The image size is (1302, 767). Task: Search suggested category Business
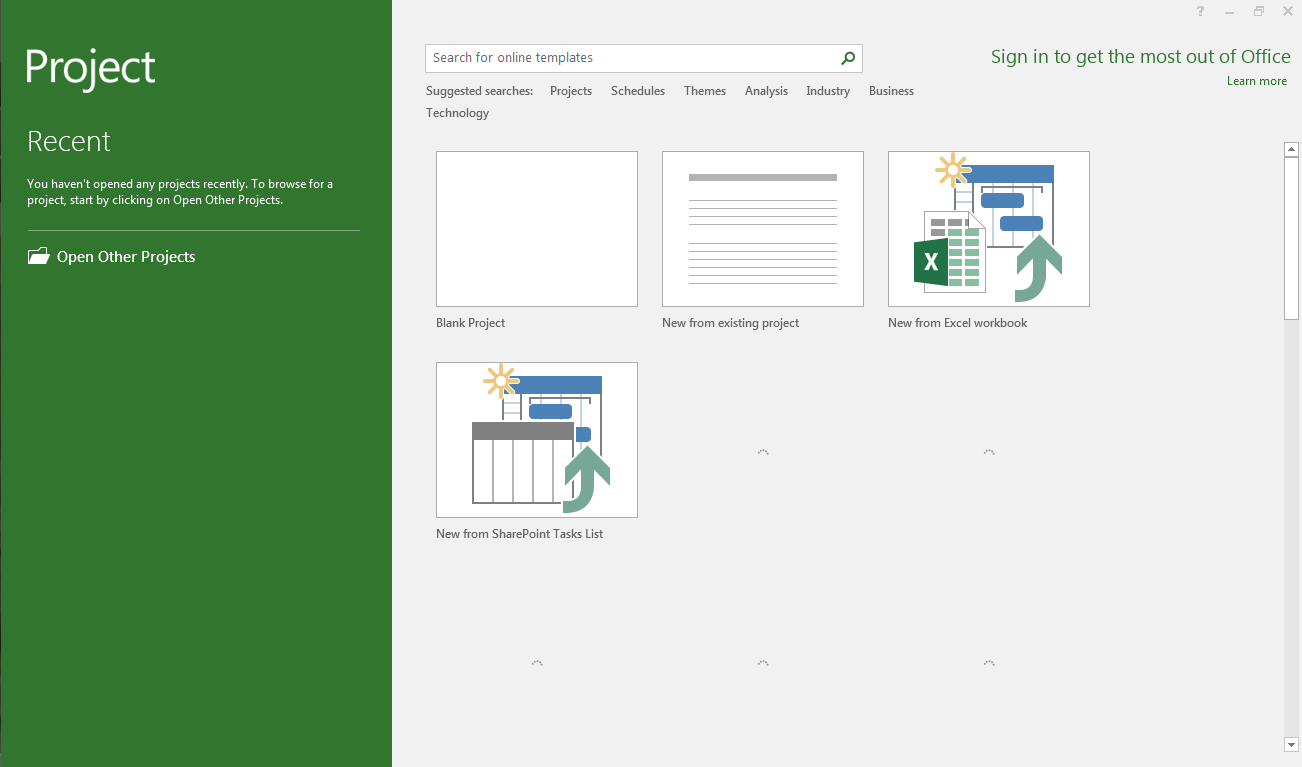pos(891,91)
